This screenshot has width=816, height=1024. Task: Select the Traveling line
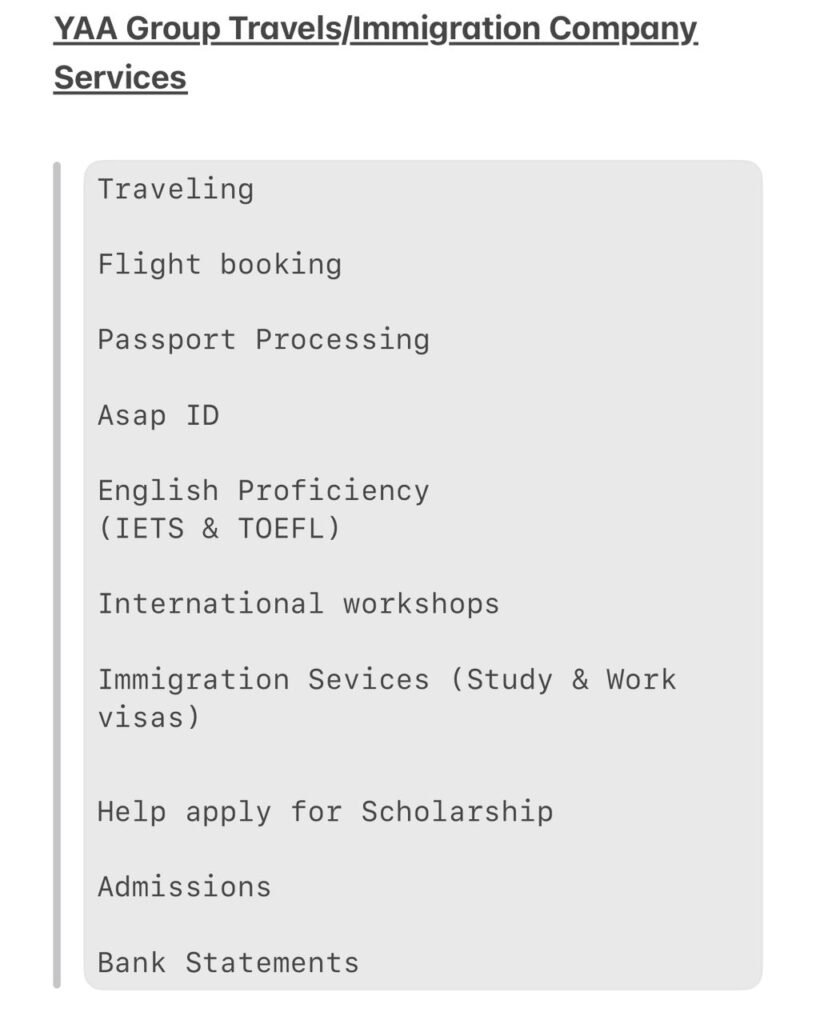176,190
